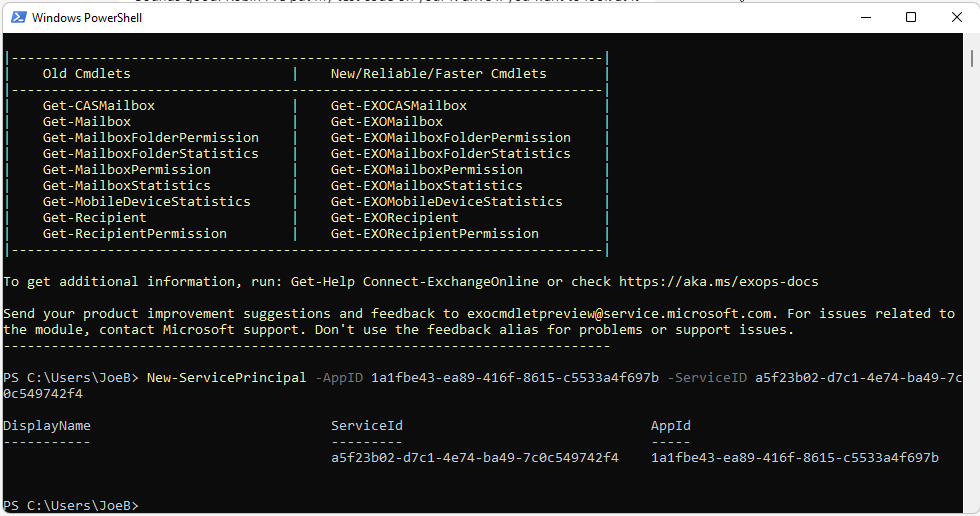Maximize the Windows PowerShell window
The image size is (980, 516).
coord(910,17)
